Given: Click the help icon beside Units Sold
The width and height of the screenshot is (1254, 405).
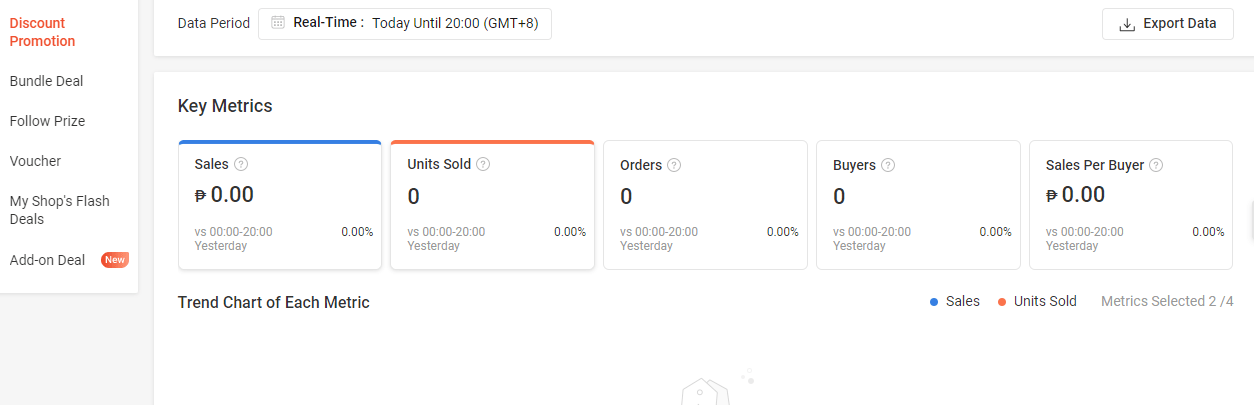Looking at the screenshot, I should [x=483, y=164].
